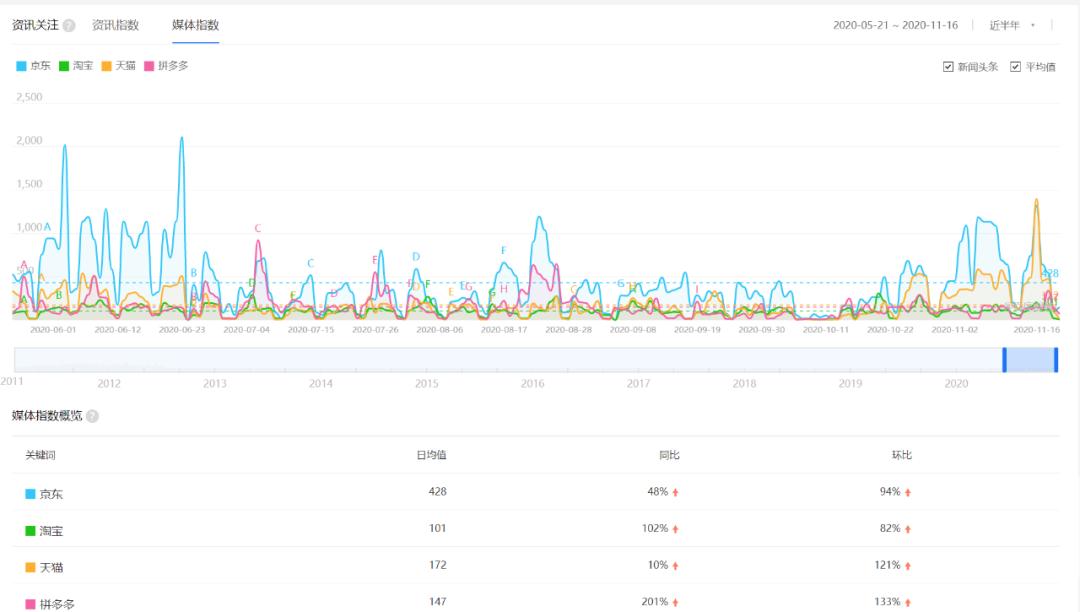
Task: Click the 拼多多 pink swatch in table
Action: tap(30, 604)
